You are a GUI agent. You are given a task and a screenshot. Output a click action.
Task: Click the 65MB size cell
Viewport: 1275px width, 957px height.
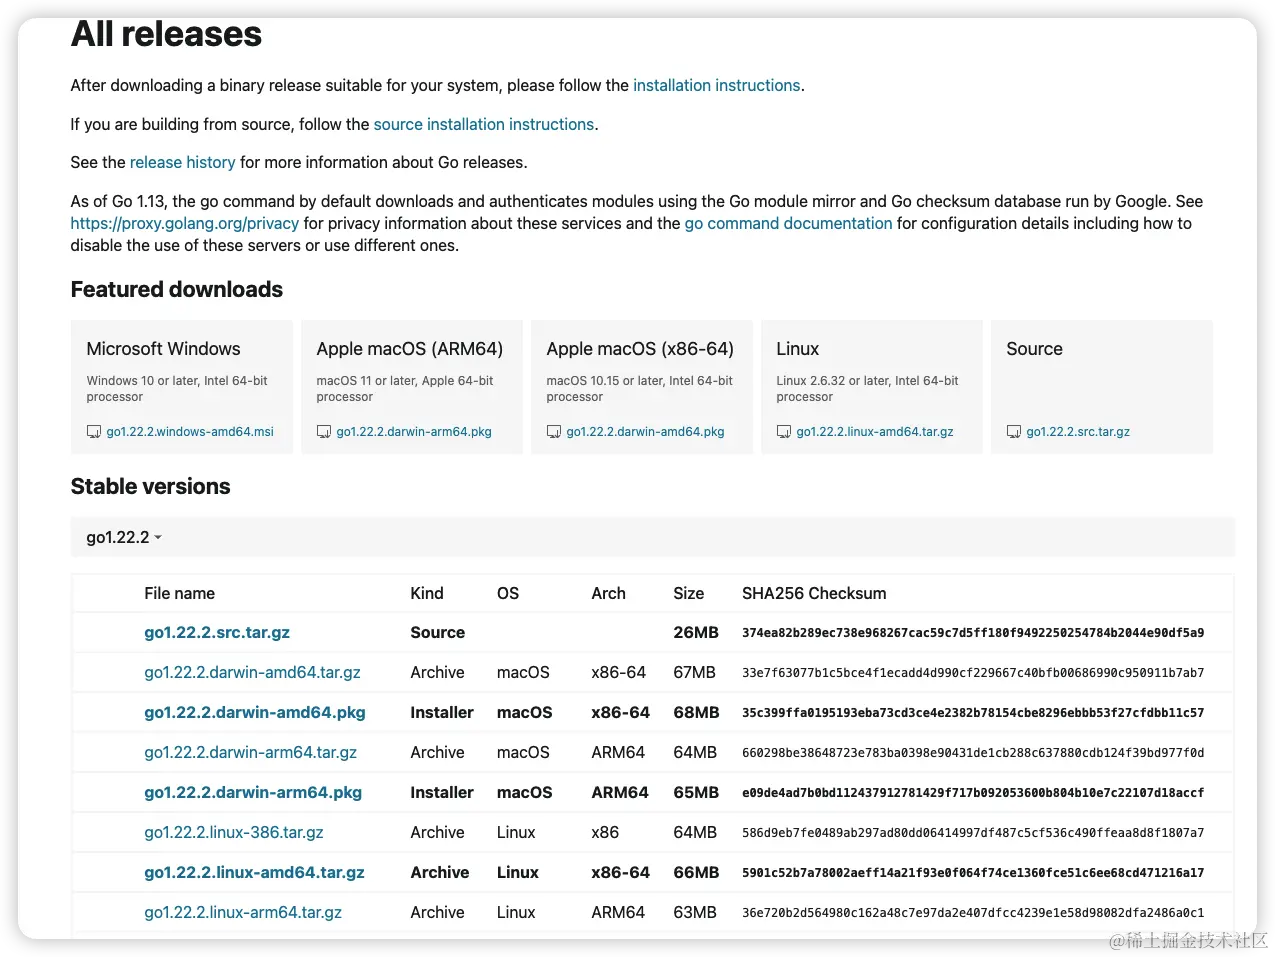point(696,792)
